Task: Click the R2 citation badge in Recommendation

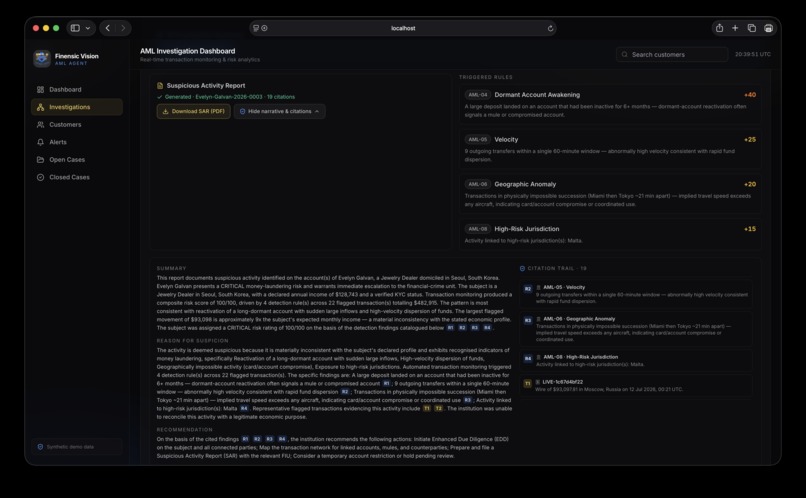Action: (x=258, y=439)
